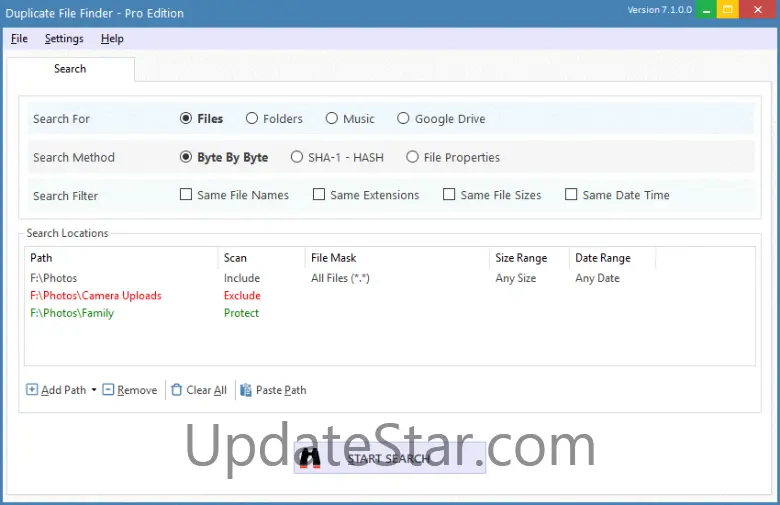Switch to the Search tab

tap(70, 69)
